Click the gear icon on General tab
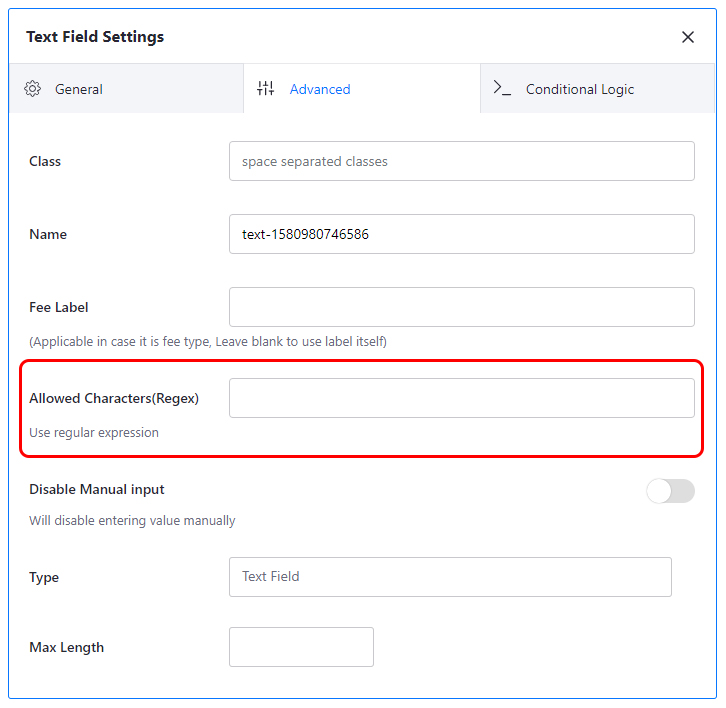 tap(32, 88)
